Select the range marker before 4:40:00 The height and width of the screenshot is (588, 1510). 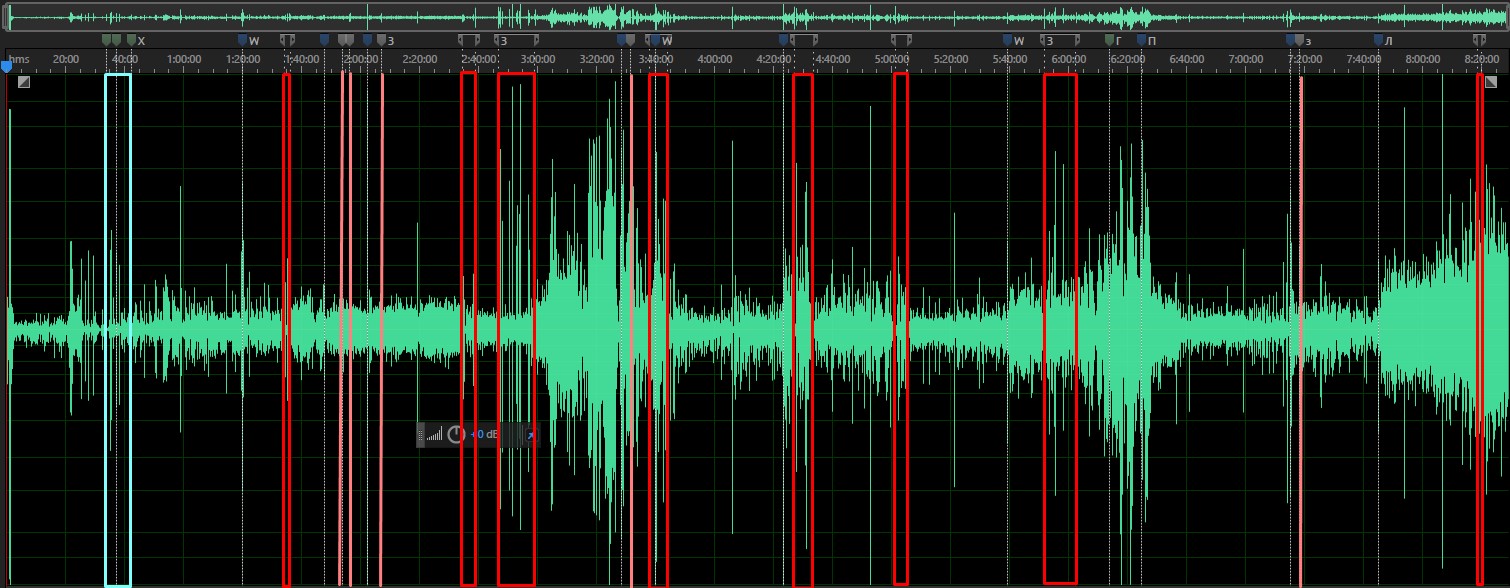click(x=803, y=40)
